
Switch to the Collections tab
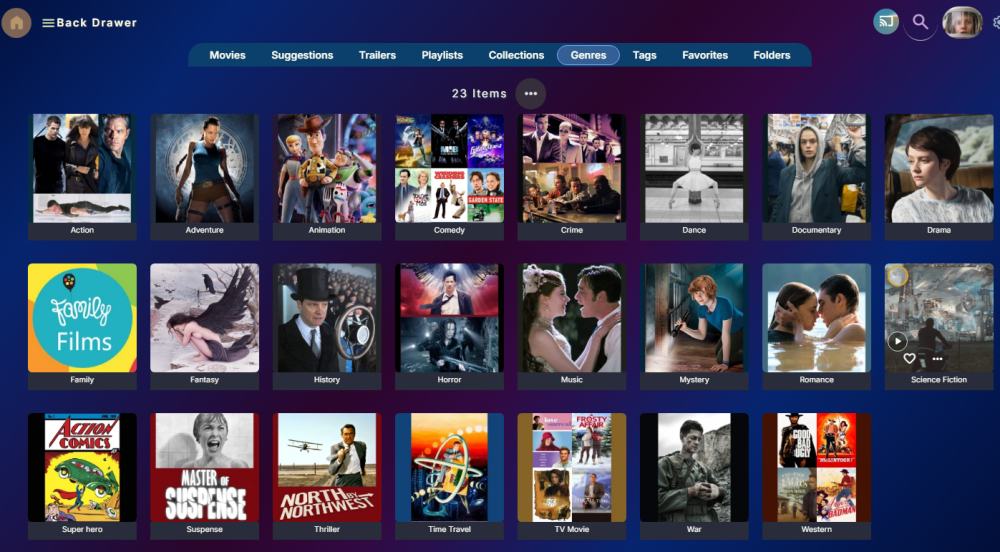pos(517,55)
